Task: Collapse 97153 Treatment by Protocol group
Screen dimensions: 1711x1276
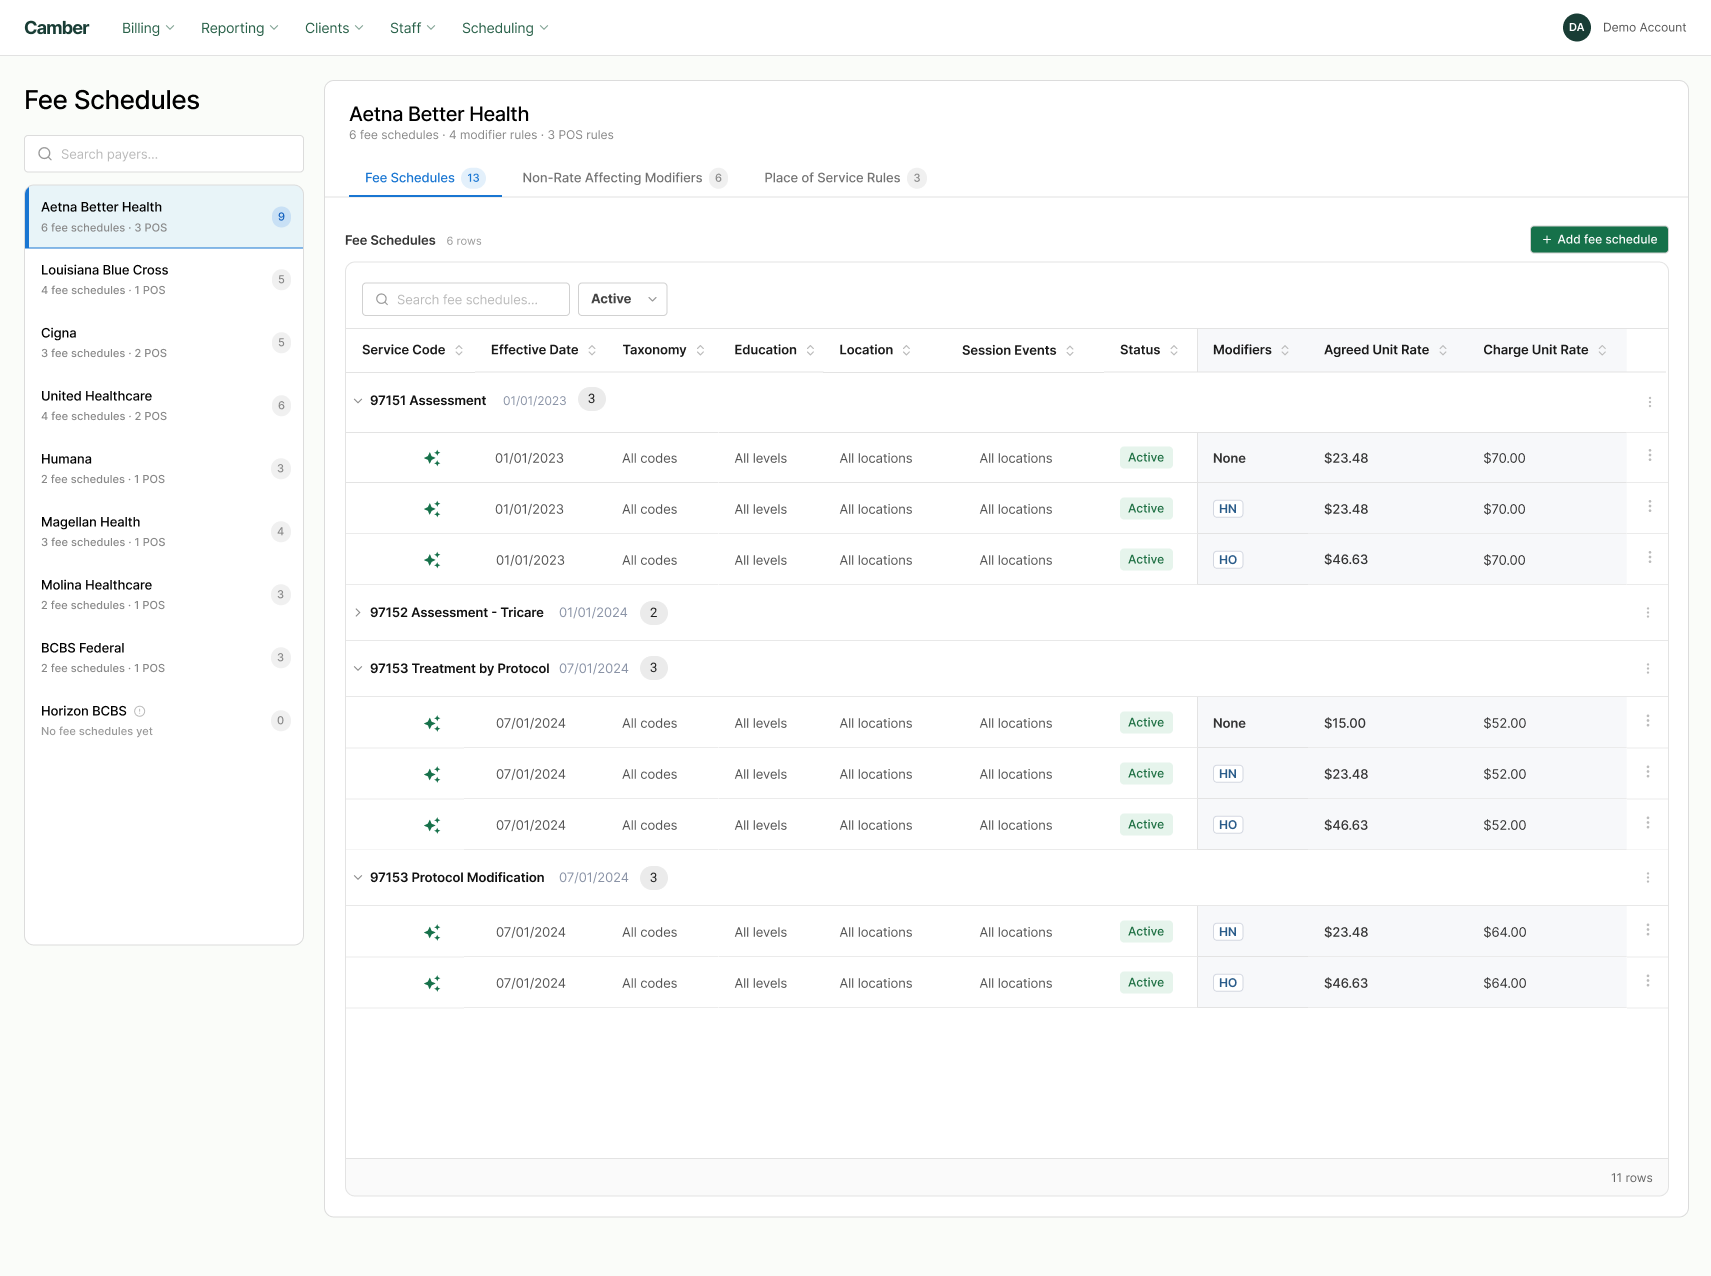Action: 358,669
